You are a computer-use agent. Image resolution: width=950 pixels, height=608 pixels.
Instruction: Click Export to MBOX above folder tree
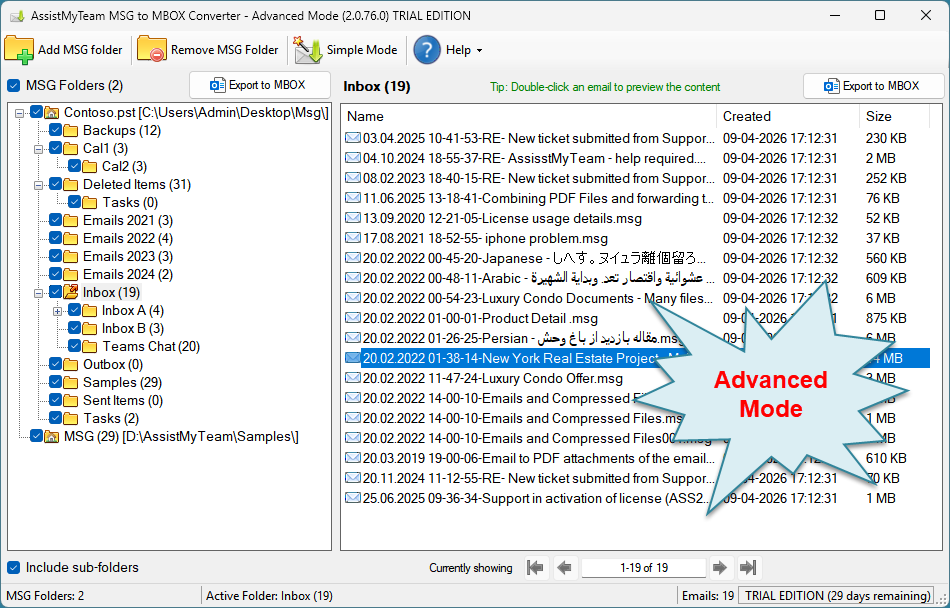click(260, 86)
